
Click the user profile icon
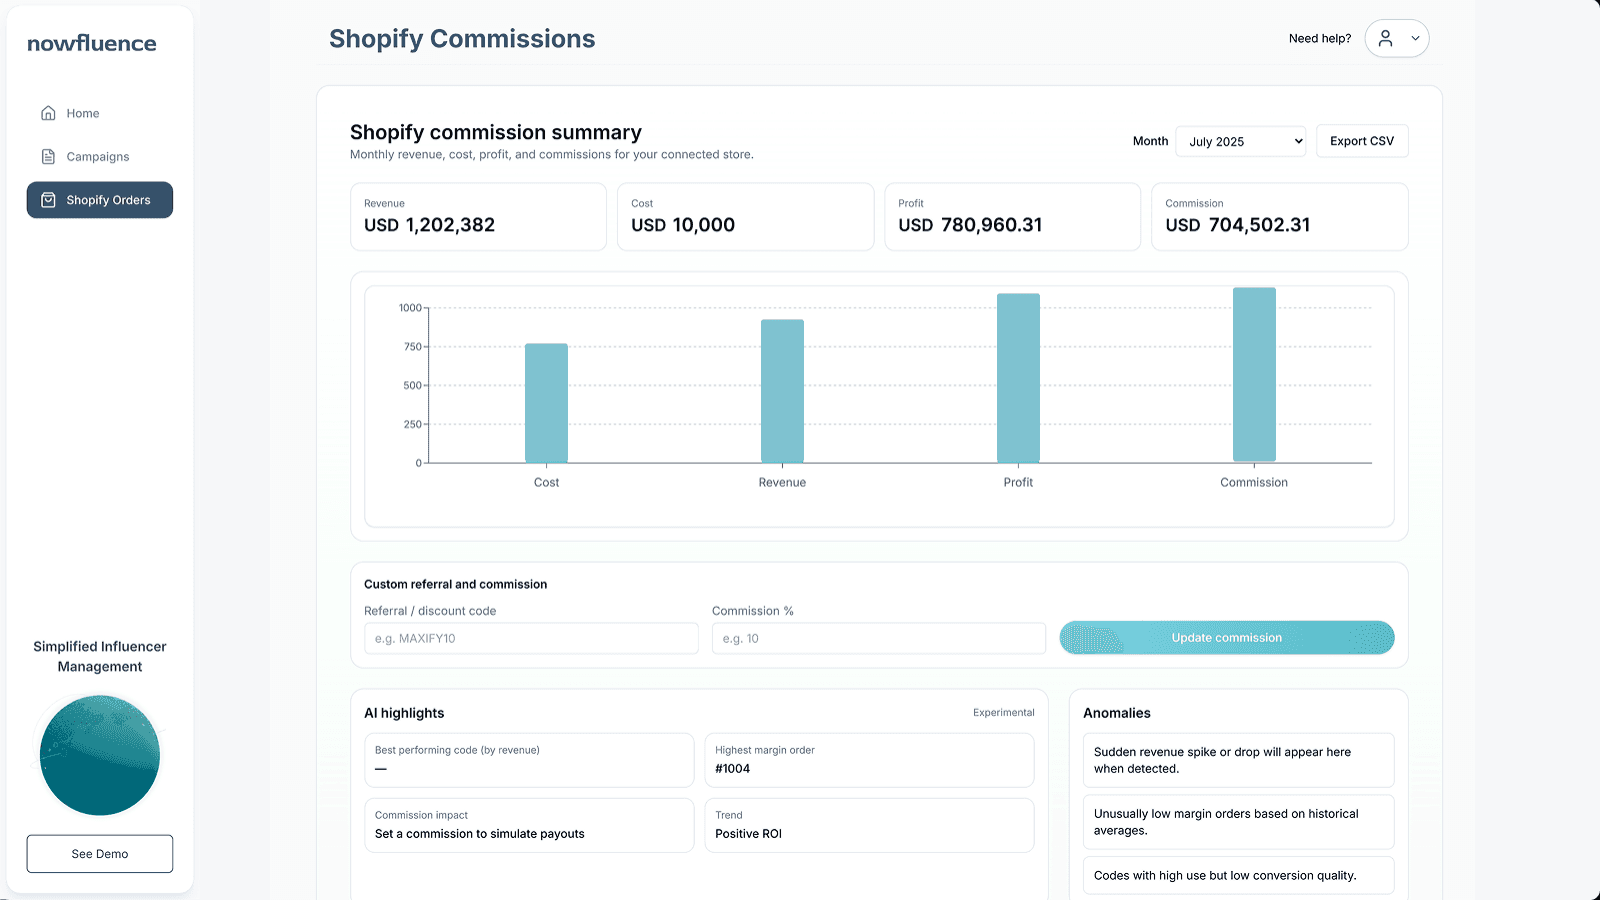coord(1385,38)
